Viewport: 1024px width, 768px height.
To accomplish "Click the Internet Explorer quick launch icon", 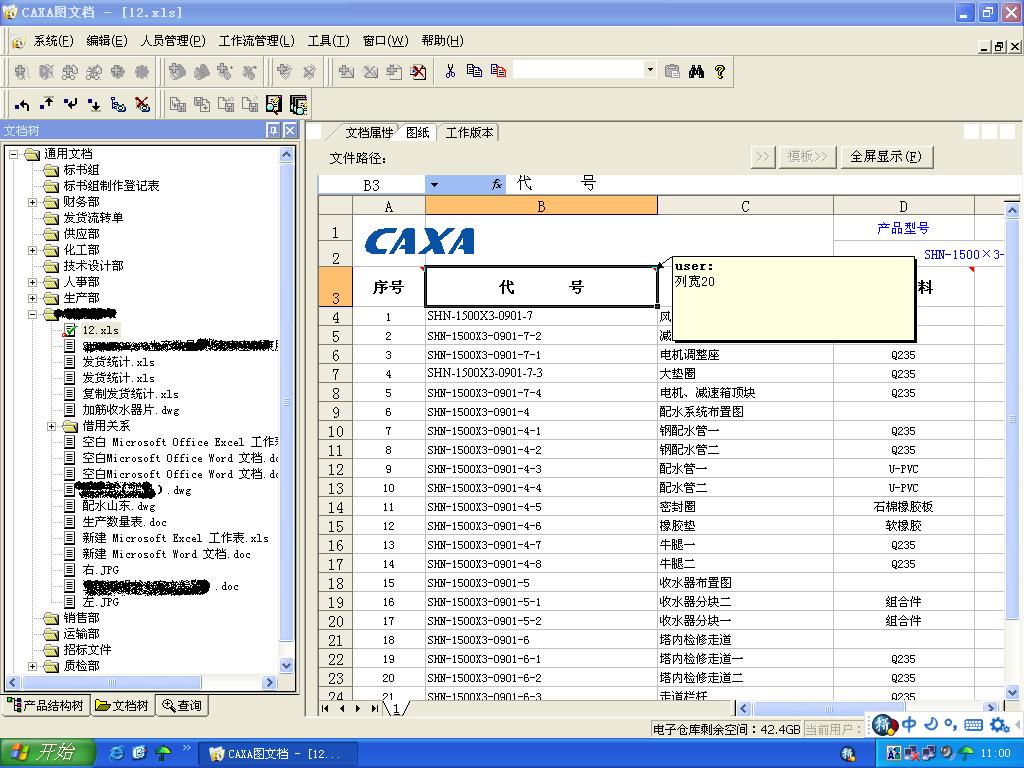I will [x=117, y=753].
